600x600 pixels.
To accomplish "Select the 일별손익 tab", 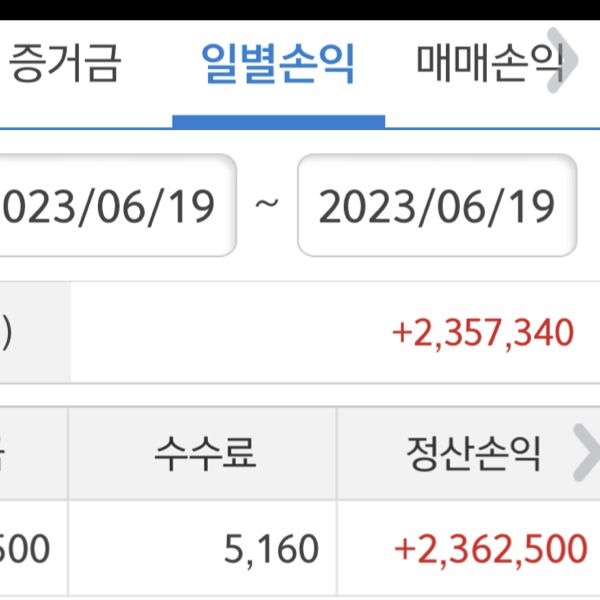I will tap(278, 65).
